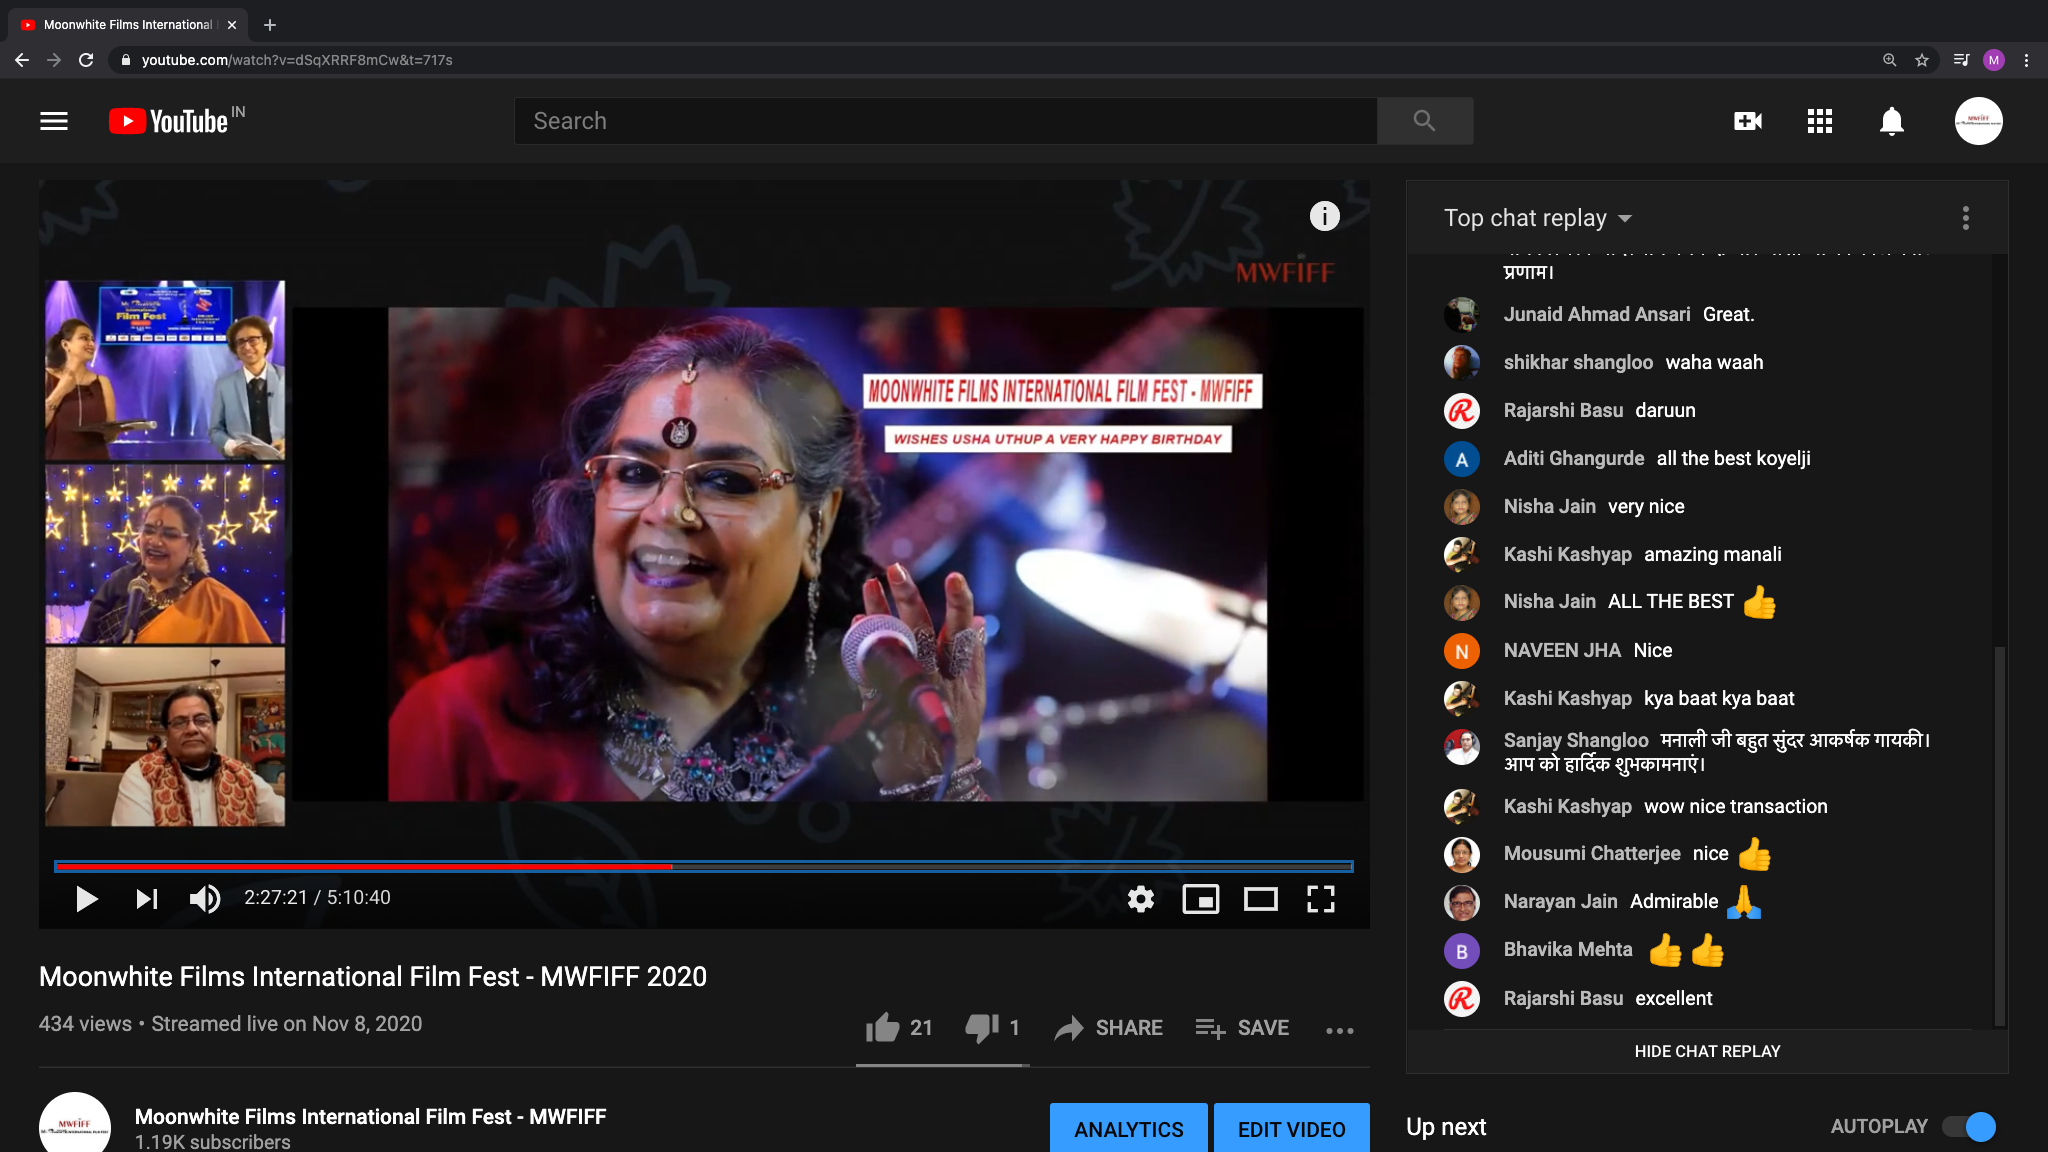Click the 'wow nice transaction' chat message
Screen dimensions: 2048x1152
[1736, 806]
